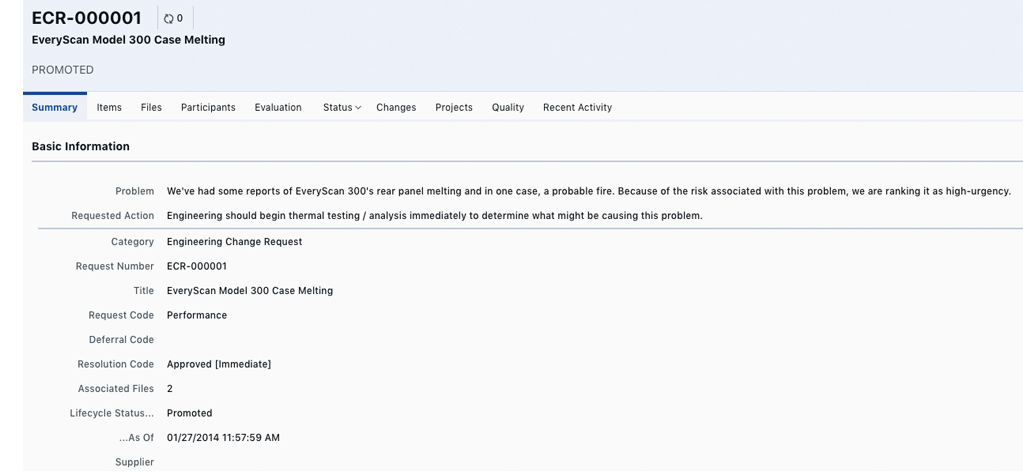The height and width of the screenshot is (473, 1023).
Task: Switch to the Projects tab
Action: tap(454, 108)
